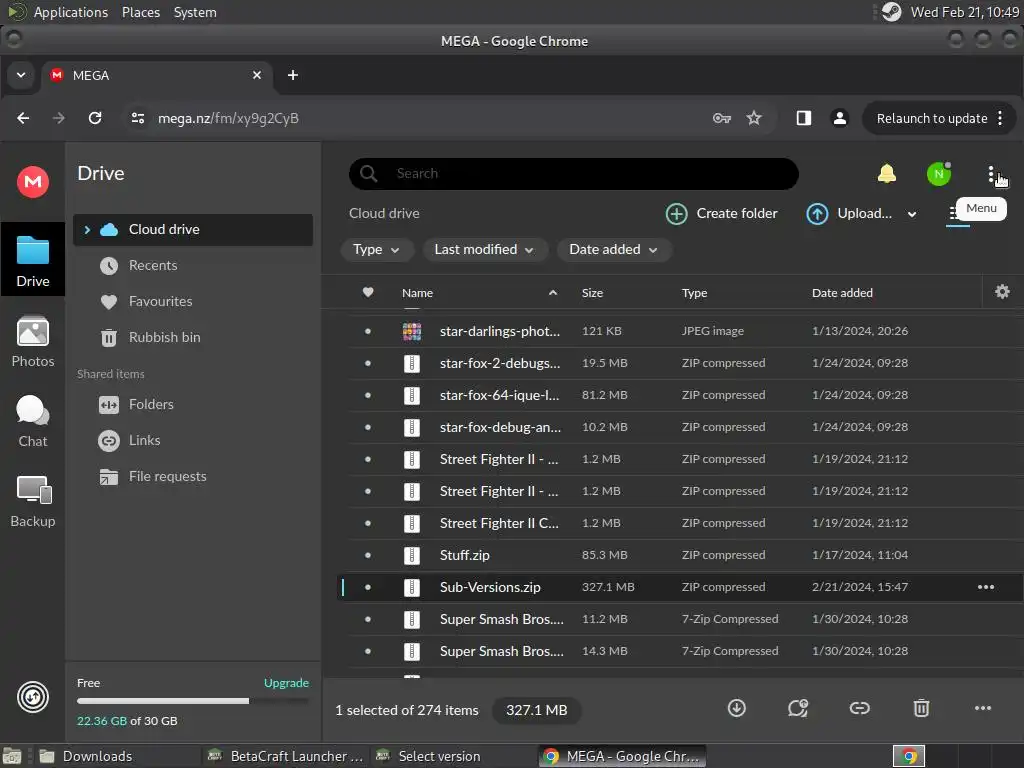Open Chrome profile icon

839,118
